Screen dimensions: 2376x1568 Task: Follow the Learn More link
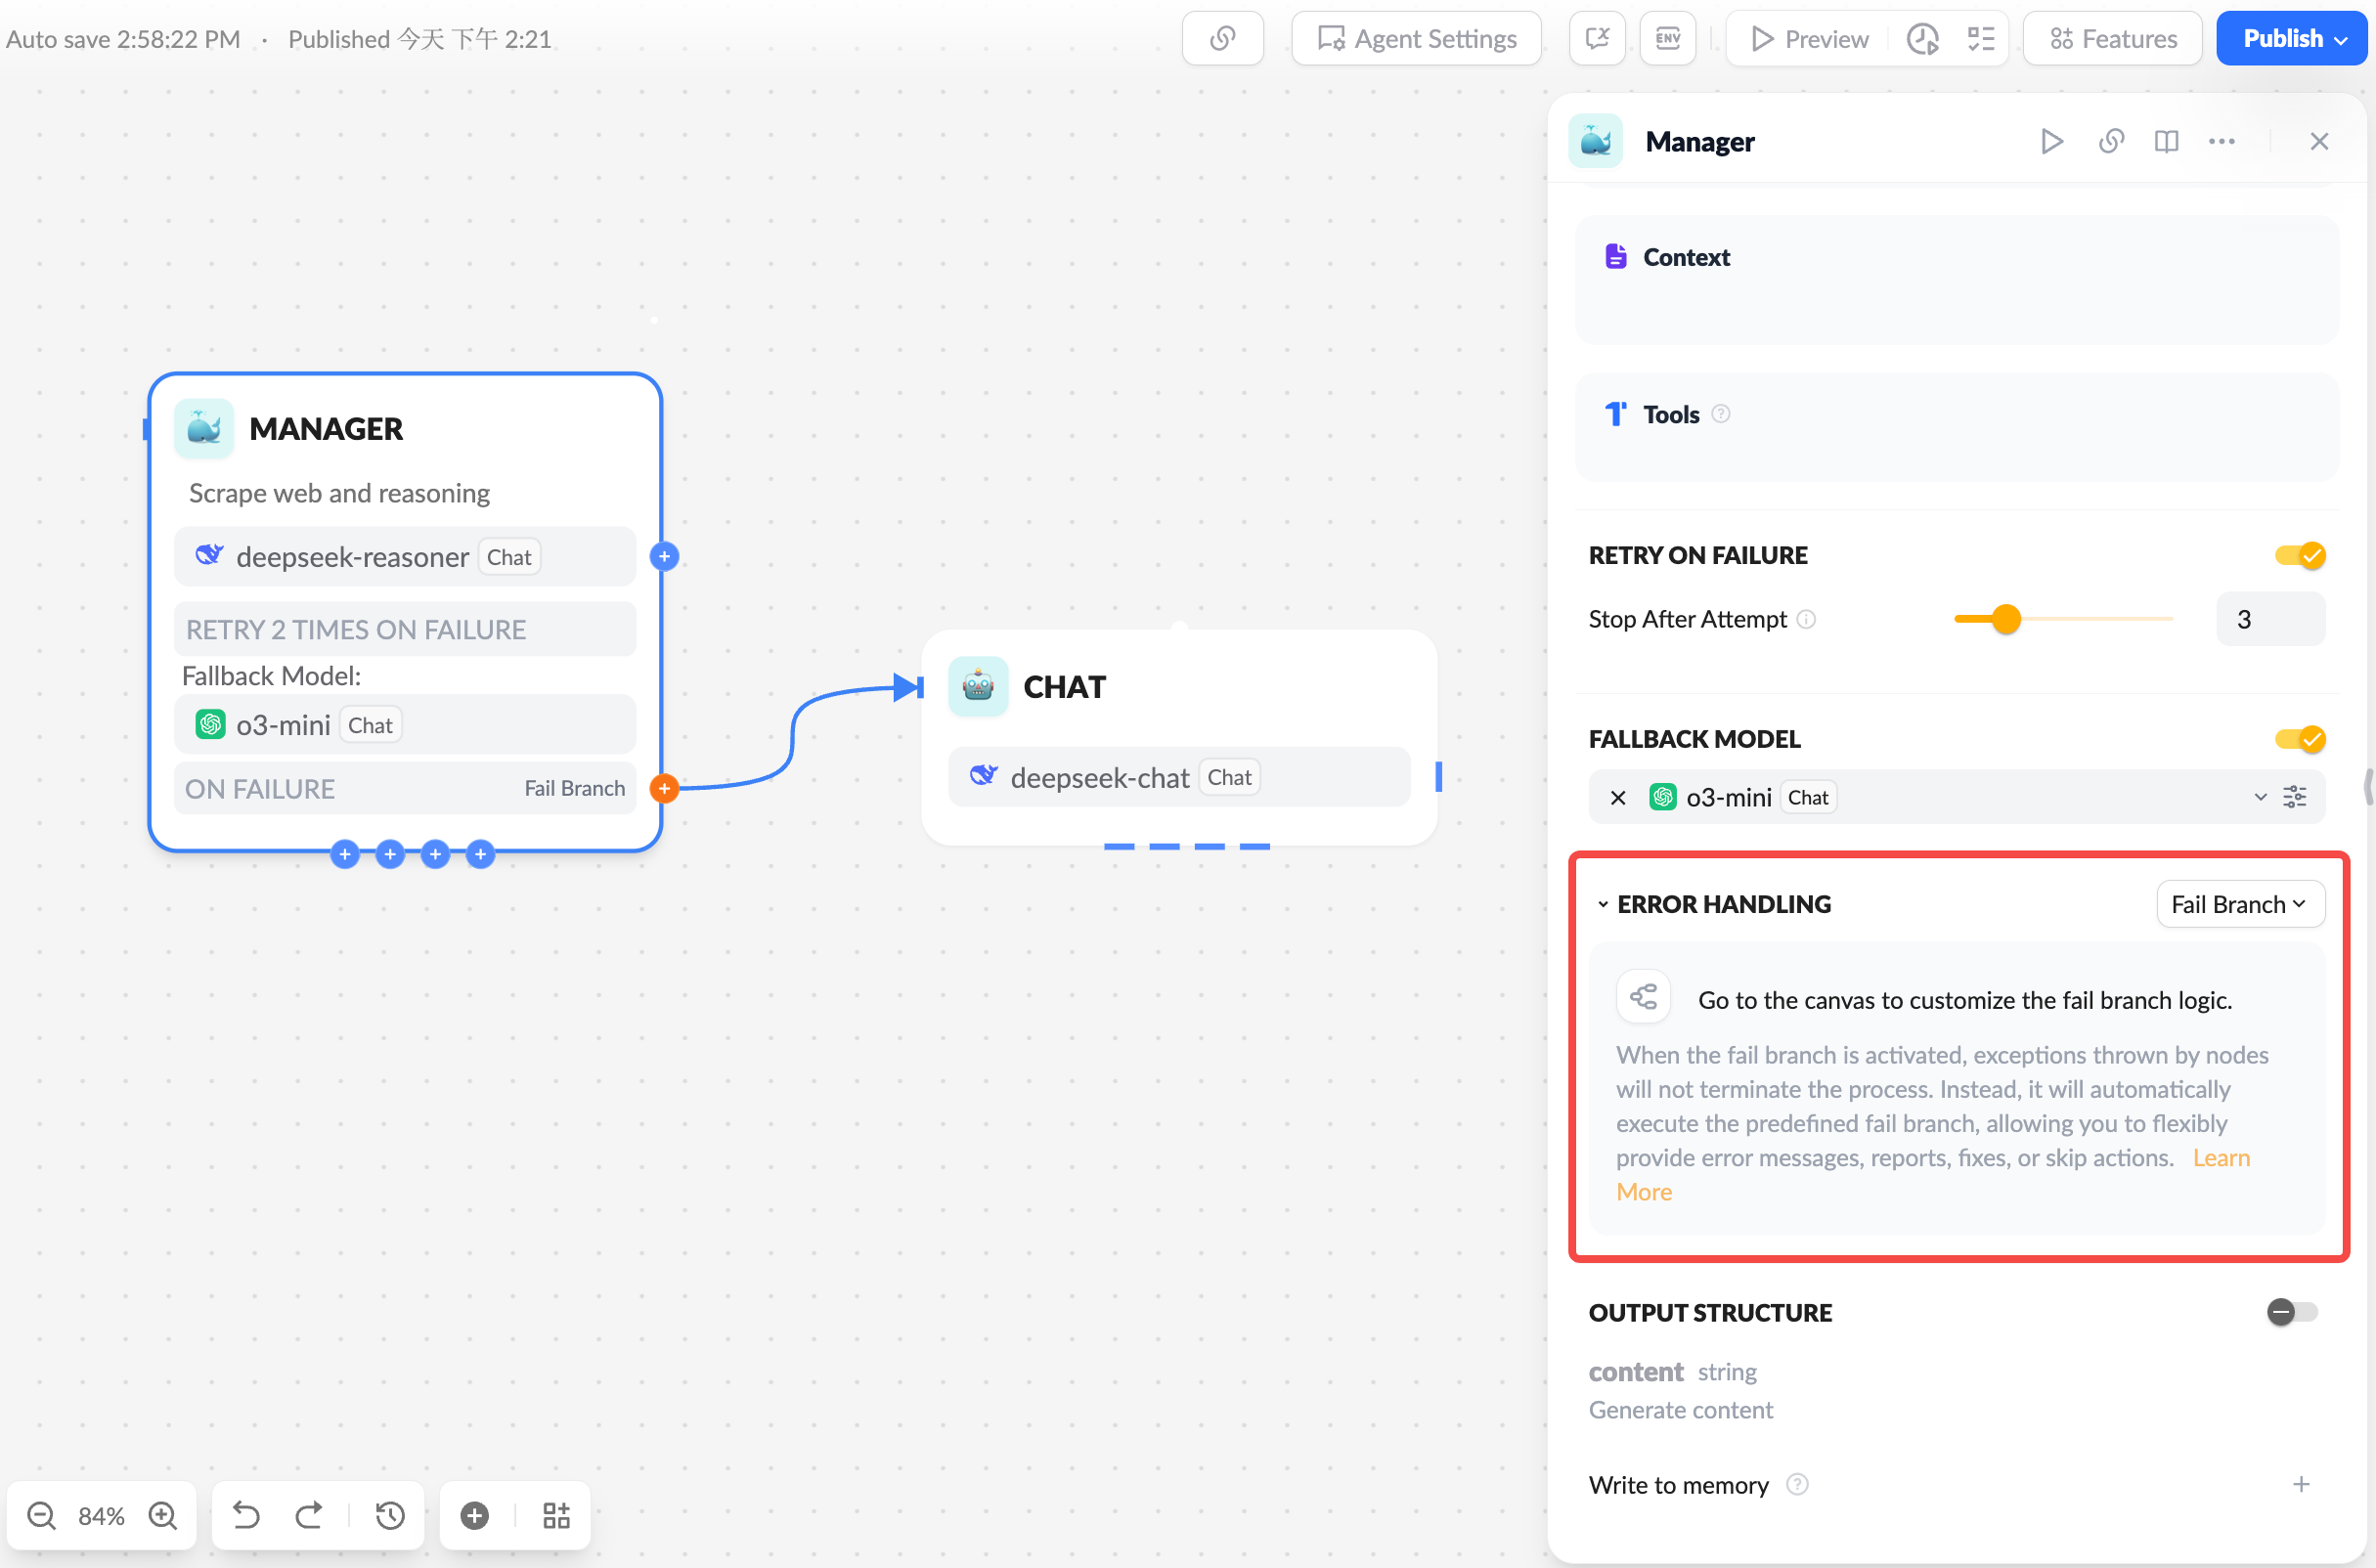pyautogui.click(x=2220, y=1157)
